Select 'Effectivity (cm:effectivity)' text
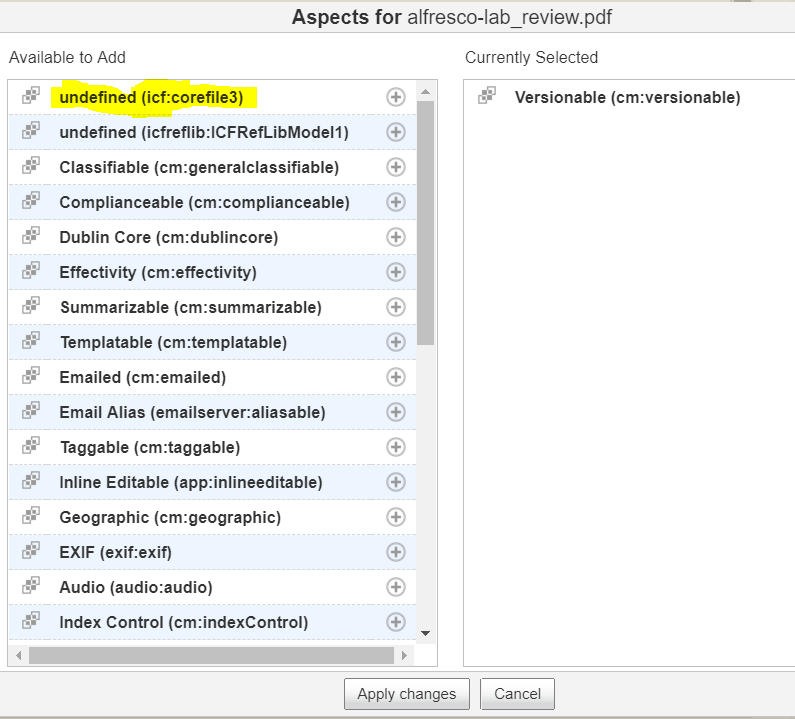The width and height of the screenshot is (795, 719). (x=158, y=272)
